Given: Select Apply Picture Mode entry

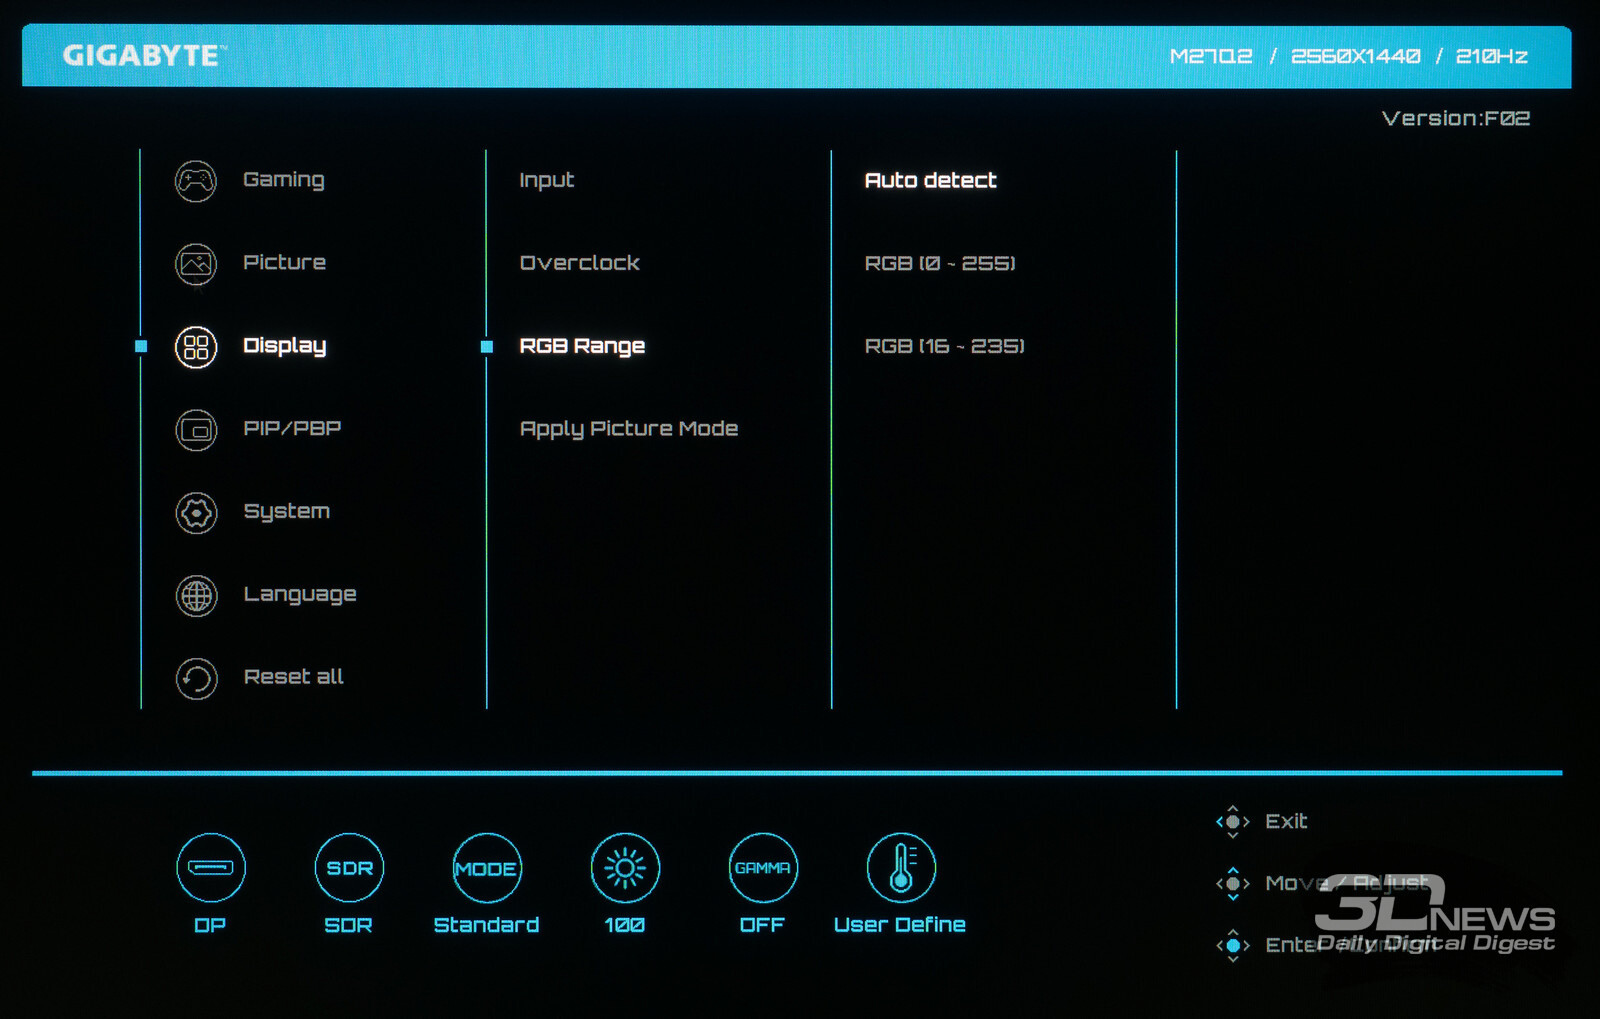Looking at the screenshot, I should pyautogui.click(x=628, y=429).
